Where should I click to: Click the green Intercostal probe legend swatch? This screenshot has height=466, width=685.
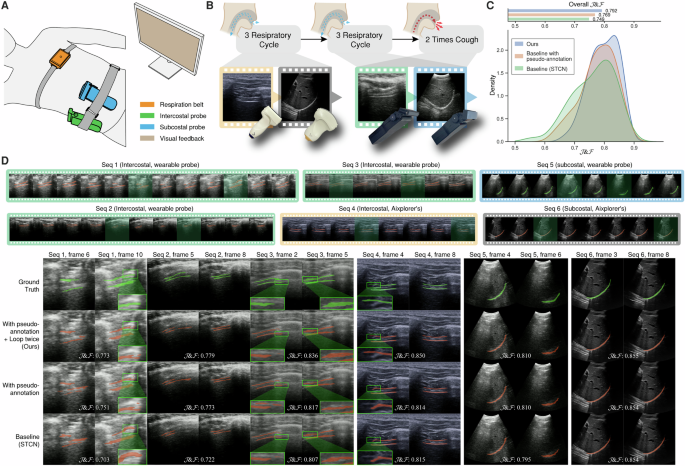tap(147, 116)
